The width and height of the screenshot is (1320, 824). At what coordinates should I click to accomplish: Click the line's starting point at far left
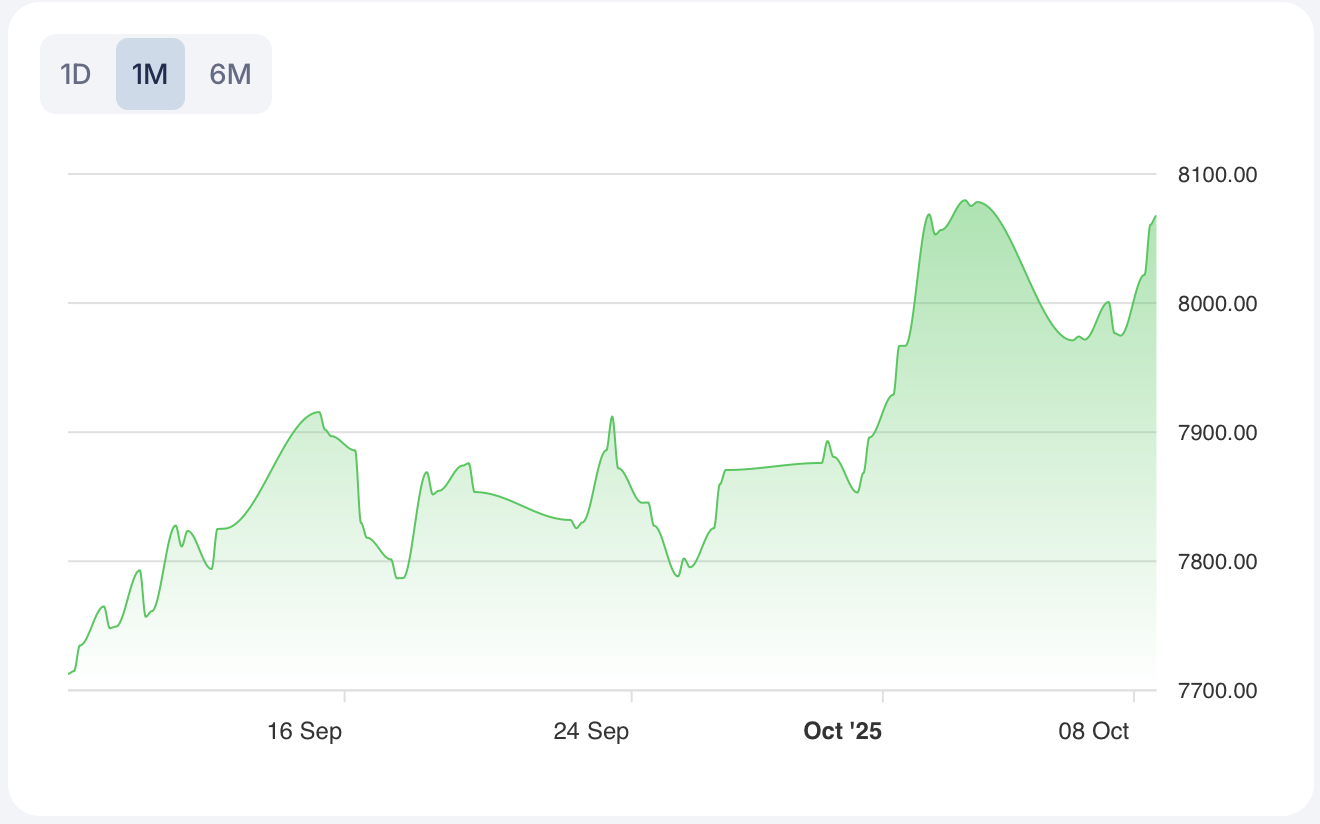[69, 673]
